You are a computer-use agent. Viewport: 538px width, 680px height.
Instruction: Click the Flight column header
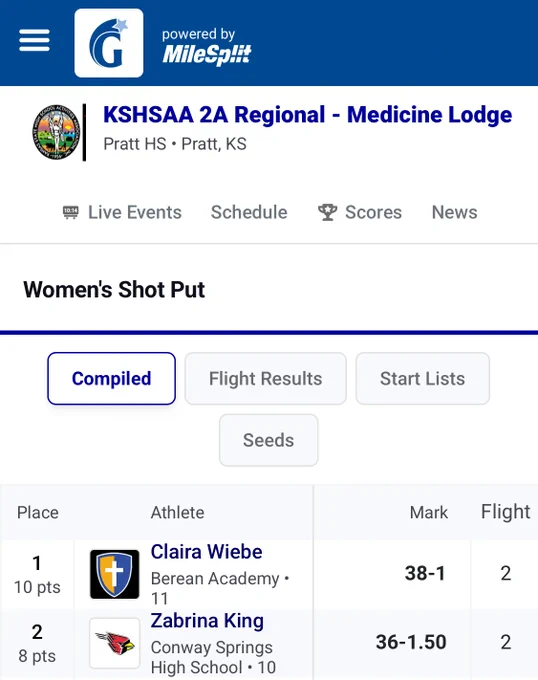coord(505,512)
